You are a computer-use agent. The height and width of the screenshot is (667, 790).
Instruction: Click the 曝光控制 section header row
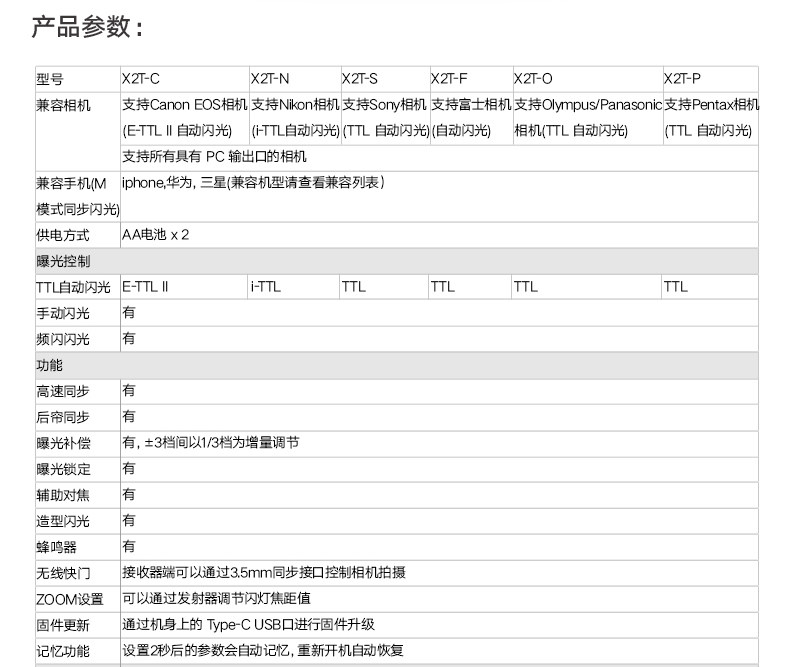397,261
